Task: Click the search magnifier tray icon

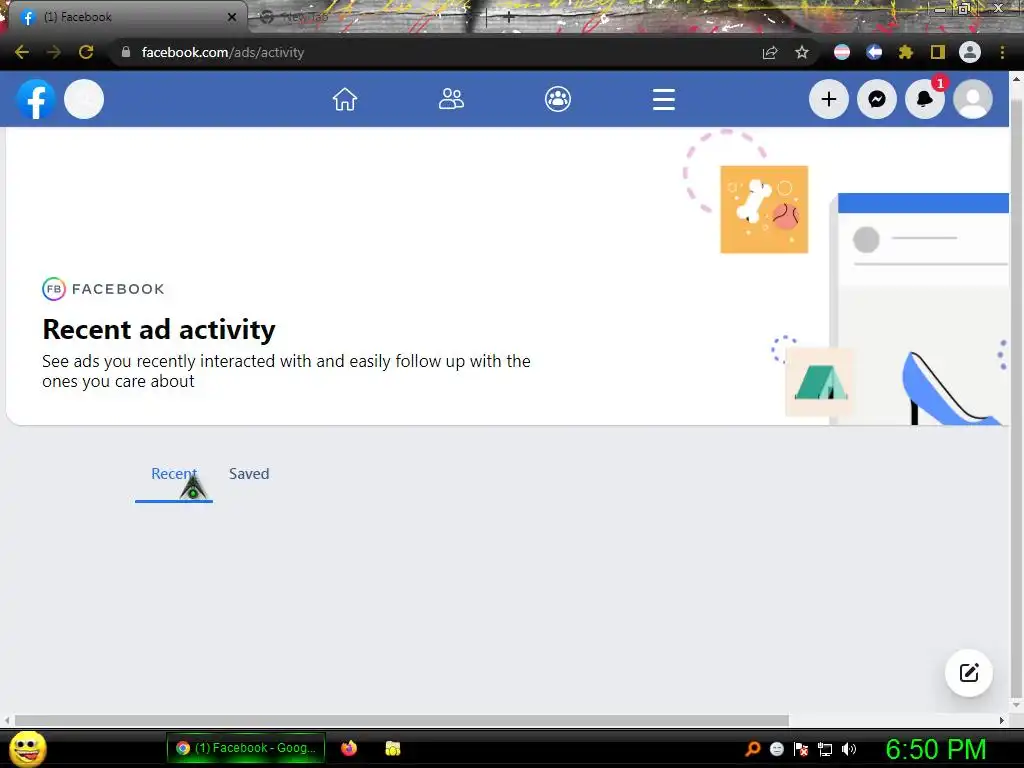Action: click(x=753, y=748)
